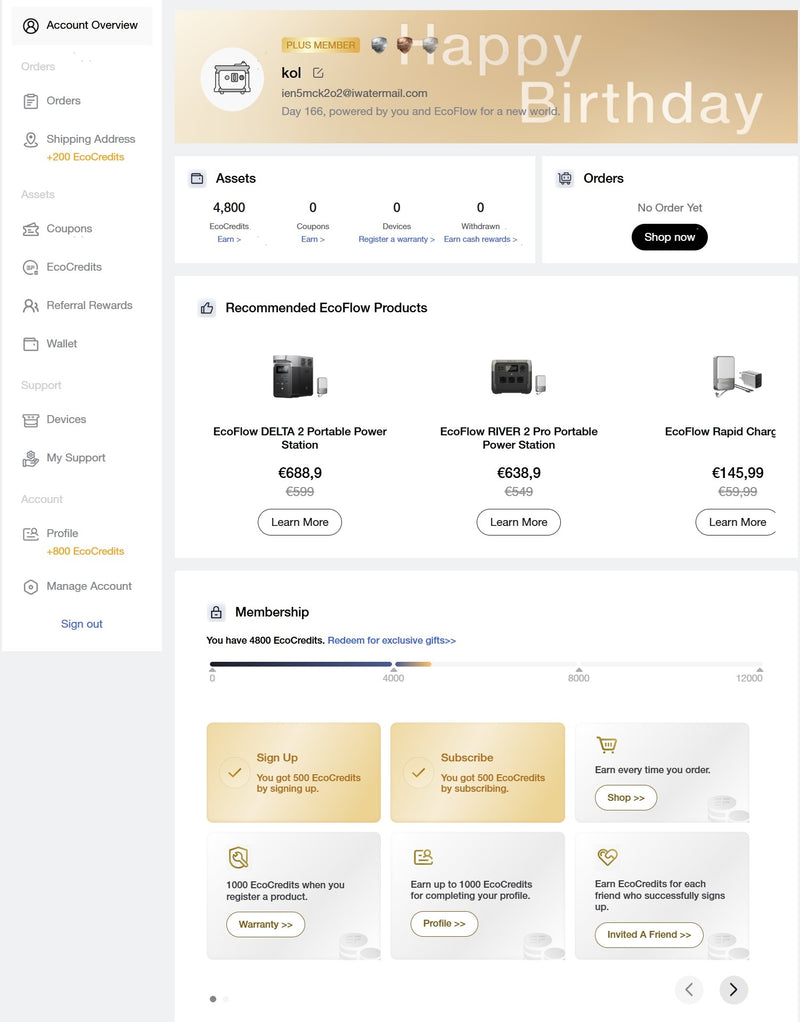800x1022 pixels.
Task: Click the profile card icon on profile task
Action: 423,856
